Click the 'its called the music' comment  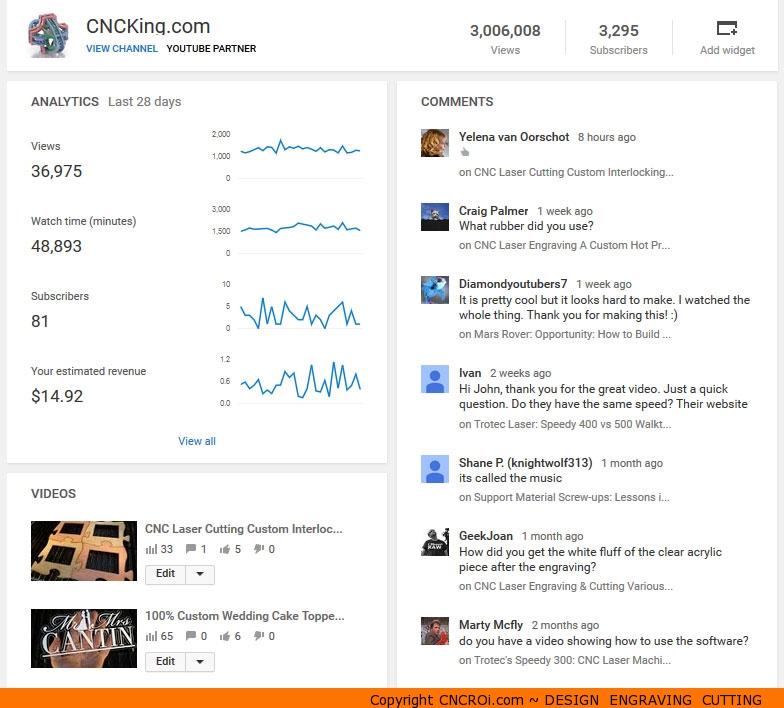510,478
